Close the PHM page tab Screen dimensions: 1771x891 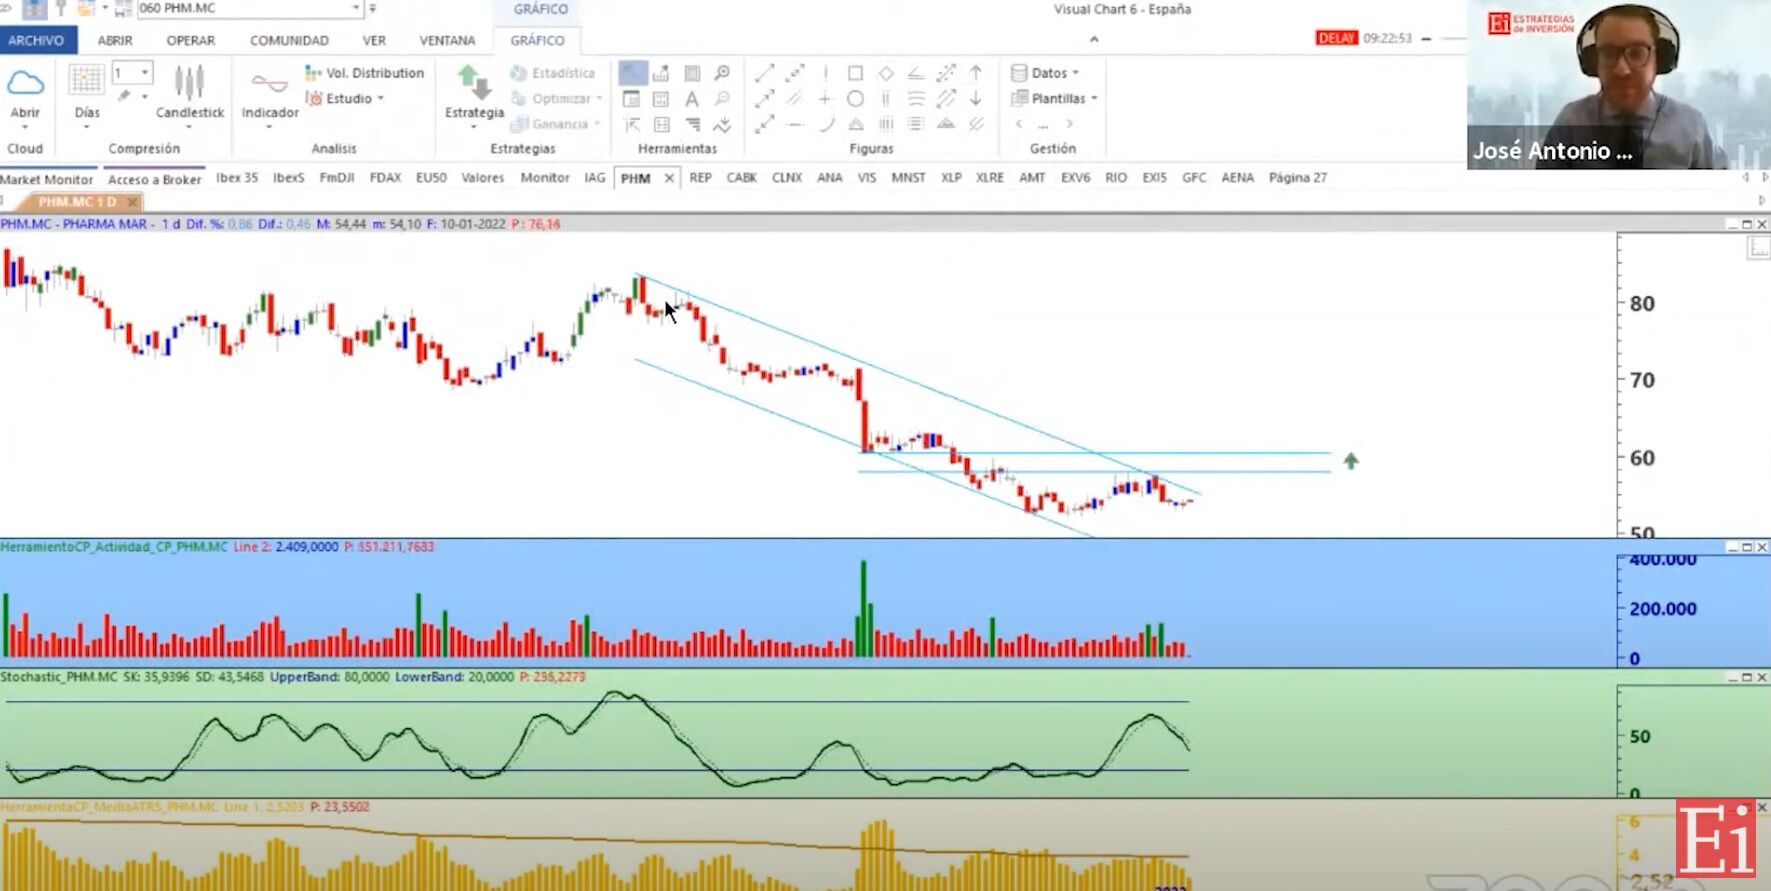669,178
